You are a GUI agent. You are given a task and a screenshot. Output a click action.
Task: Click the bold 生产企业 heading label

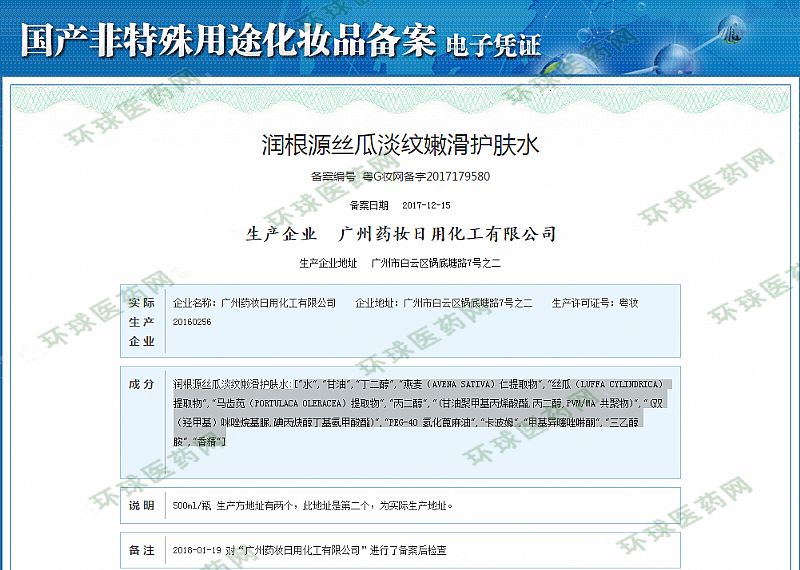(x=281, y=234)
